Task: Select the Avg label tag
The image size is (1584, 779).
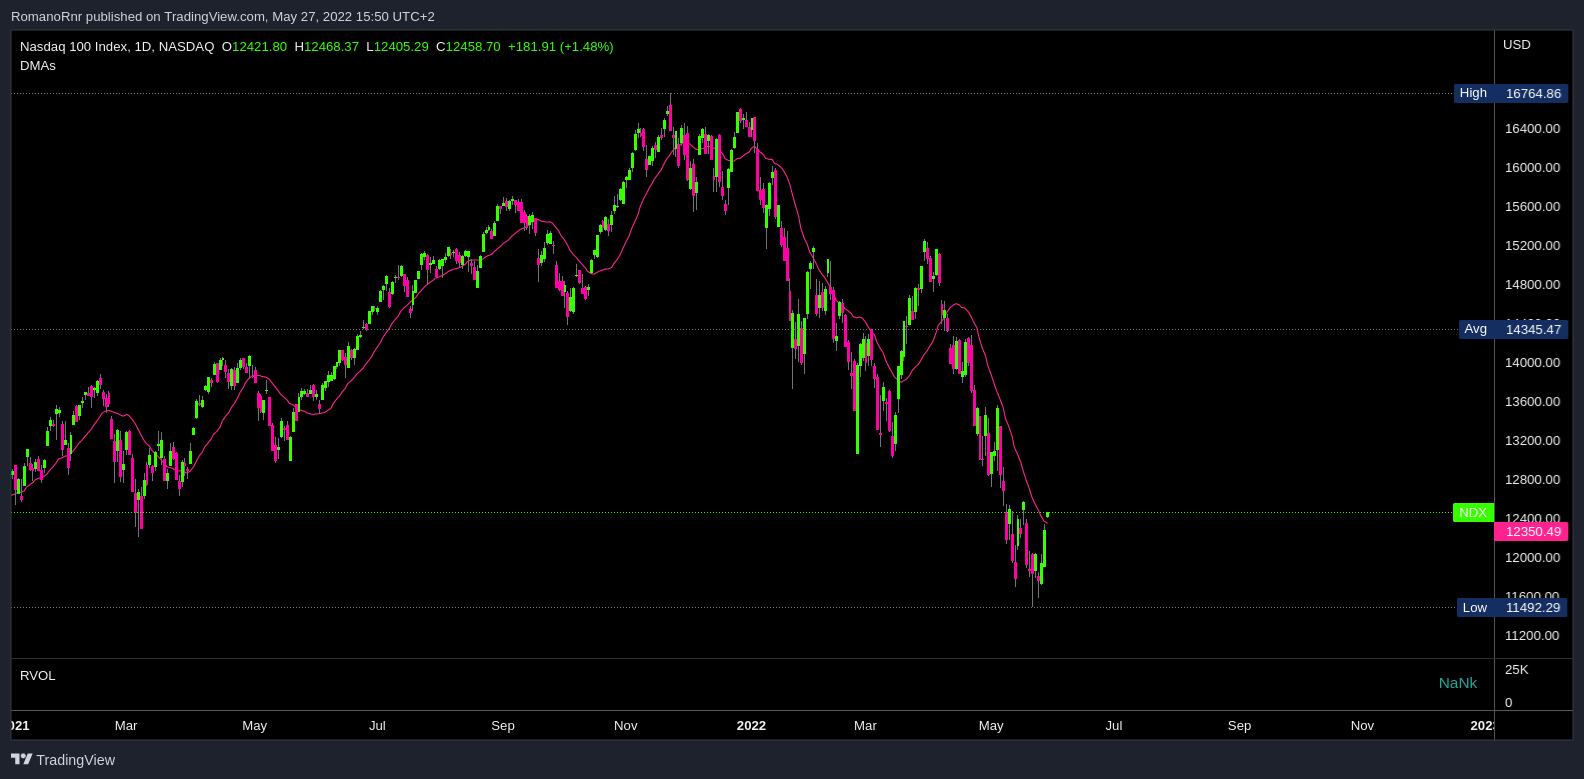Action: pyautogui.click(x=1476, y=329)
